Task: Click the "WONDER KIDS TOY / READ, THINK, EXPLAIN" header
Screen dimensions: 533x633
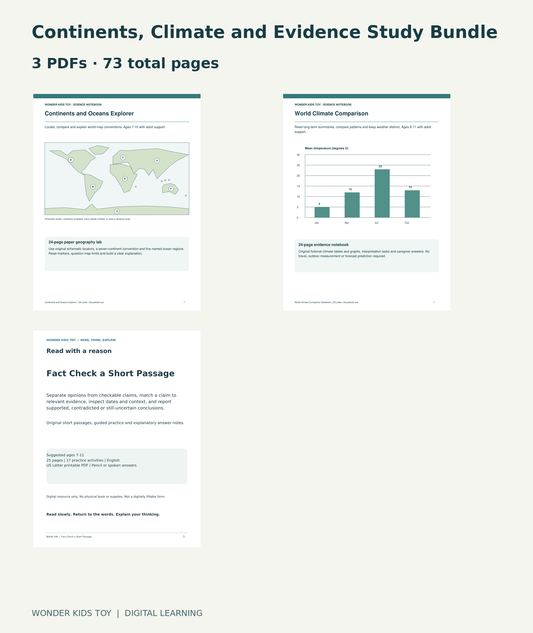Action: click(81, 340)
